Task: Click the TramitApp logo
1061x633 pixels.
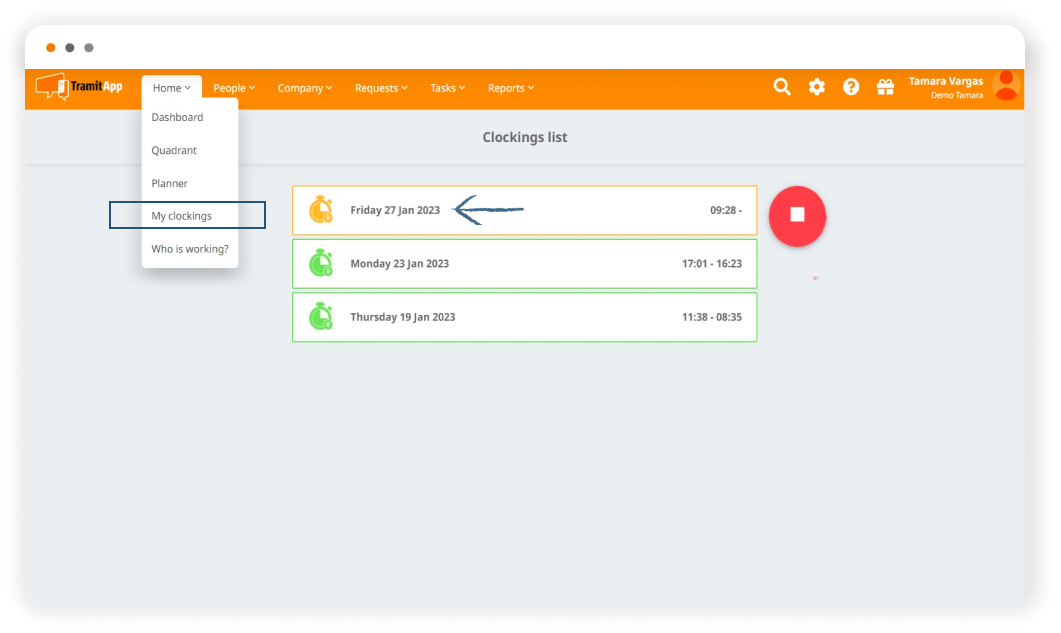Action: click(x=79, y=87)
